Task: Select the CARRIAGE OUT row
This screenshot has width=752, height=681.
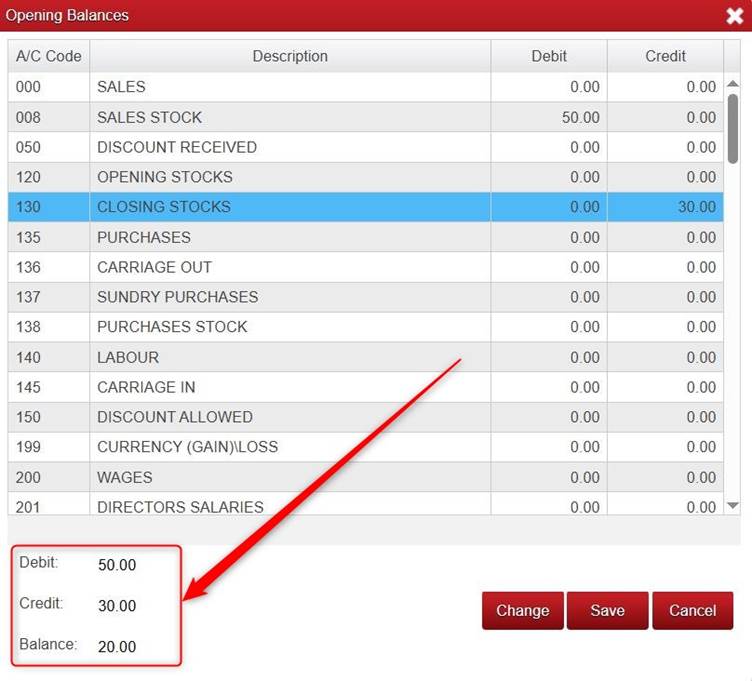Action: pos(365,267)
